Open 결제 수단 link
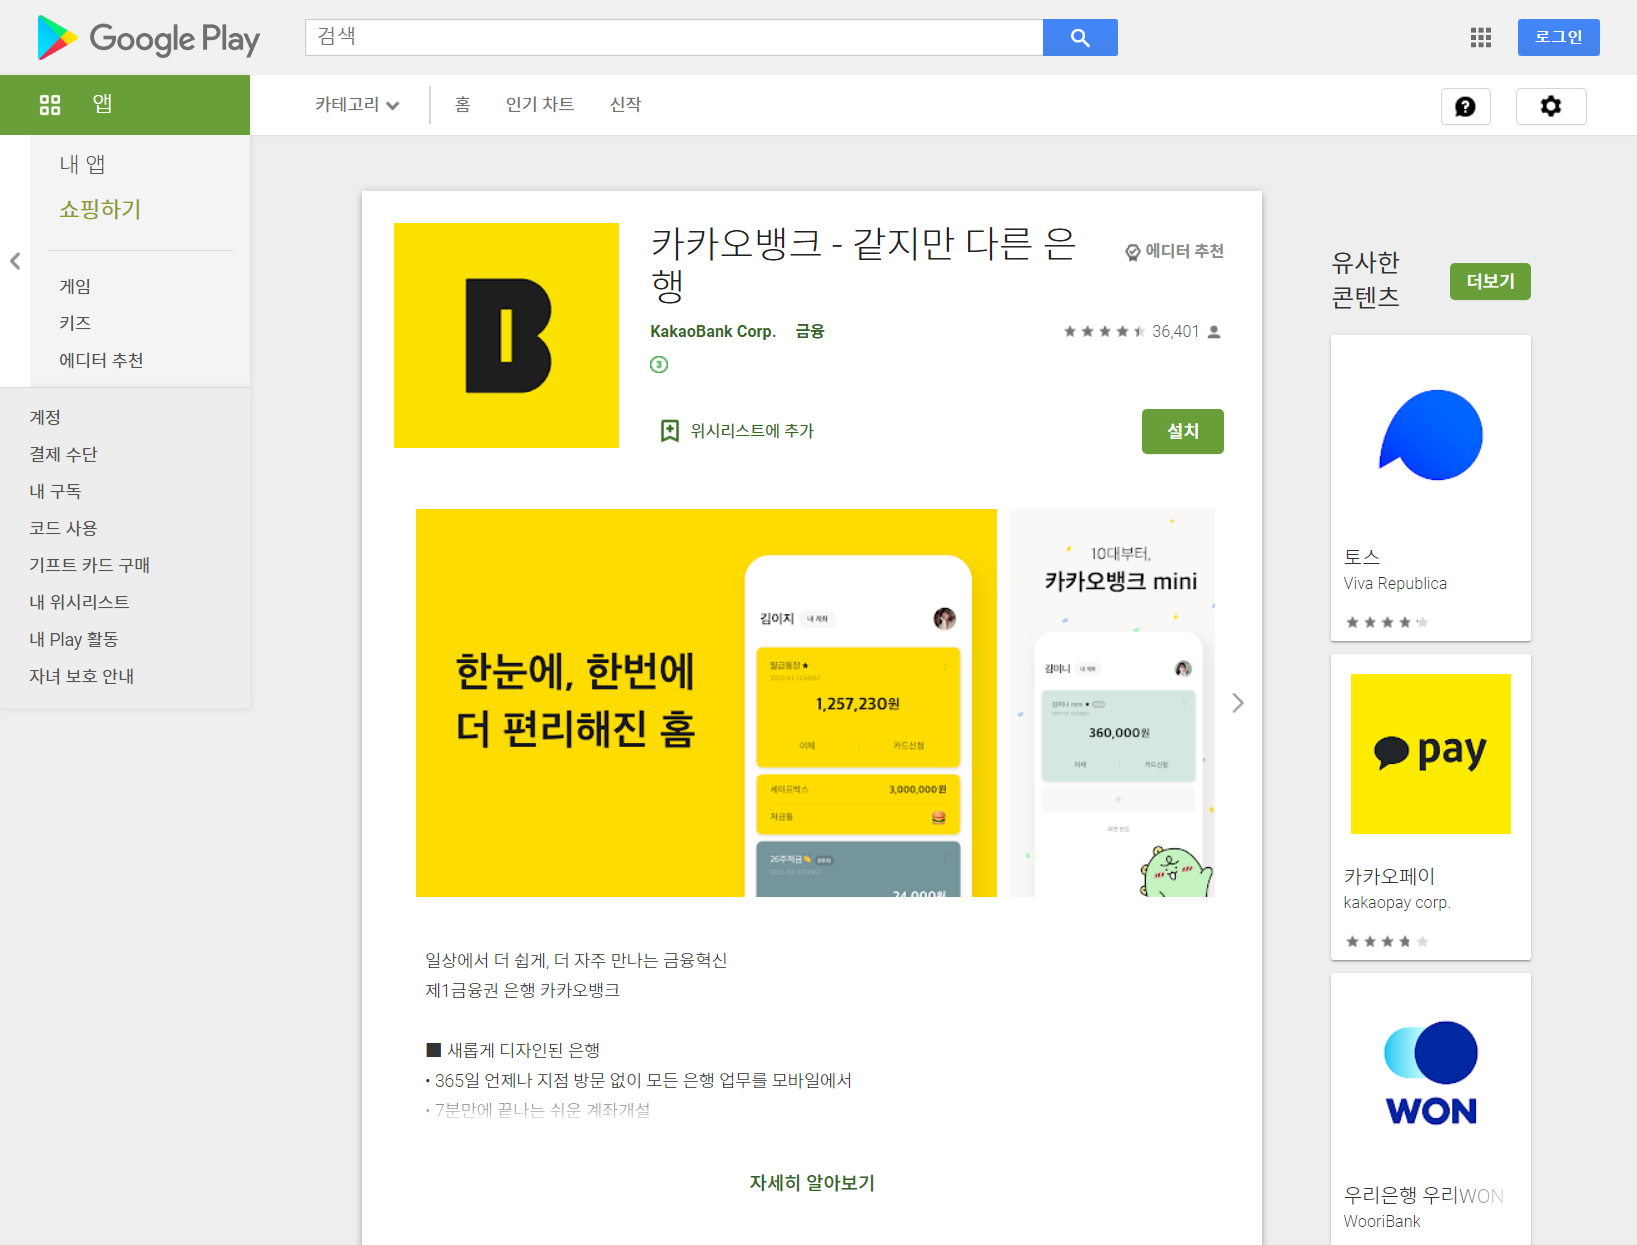1637x1245 pixels. click(63, 454)
